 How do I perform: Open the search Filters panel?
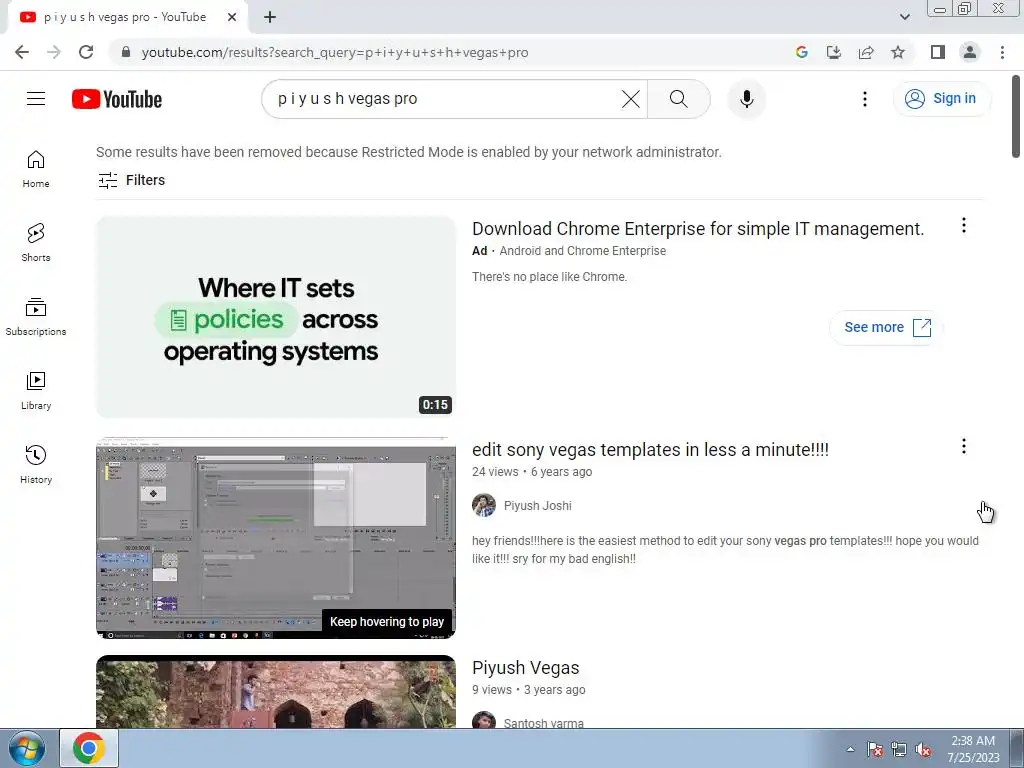tap(131, 180)
